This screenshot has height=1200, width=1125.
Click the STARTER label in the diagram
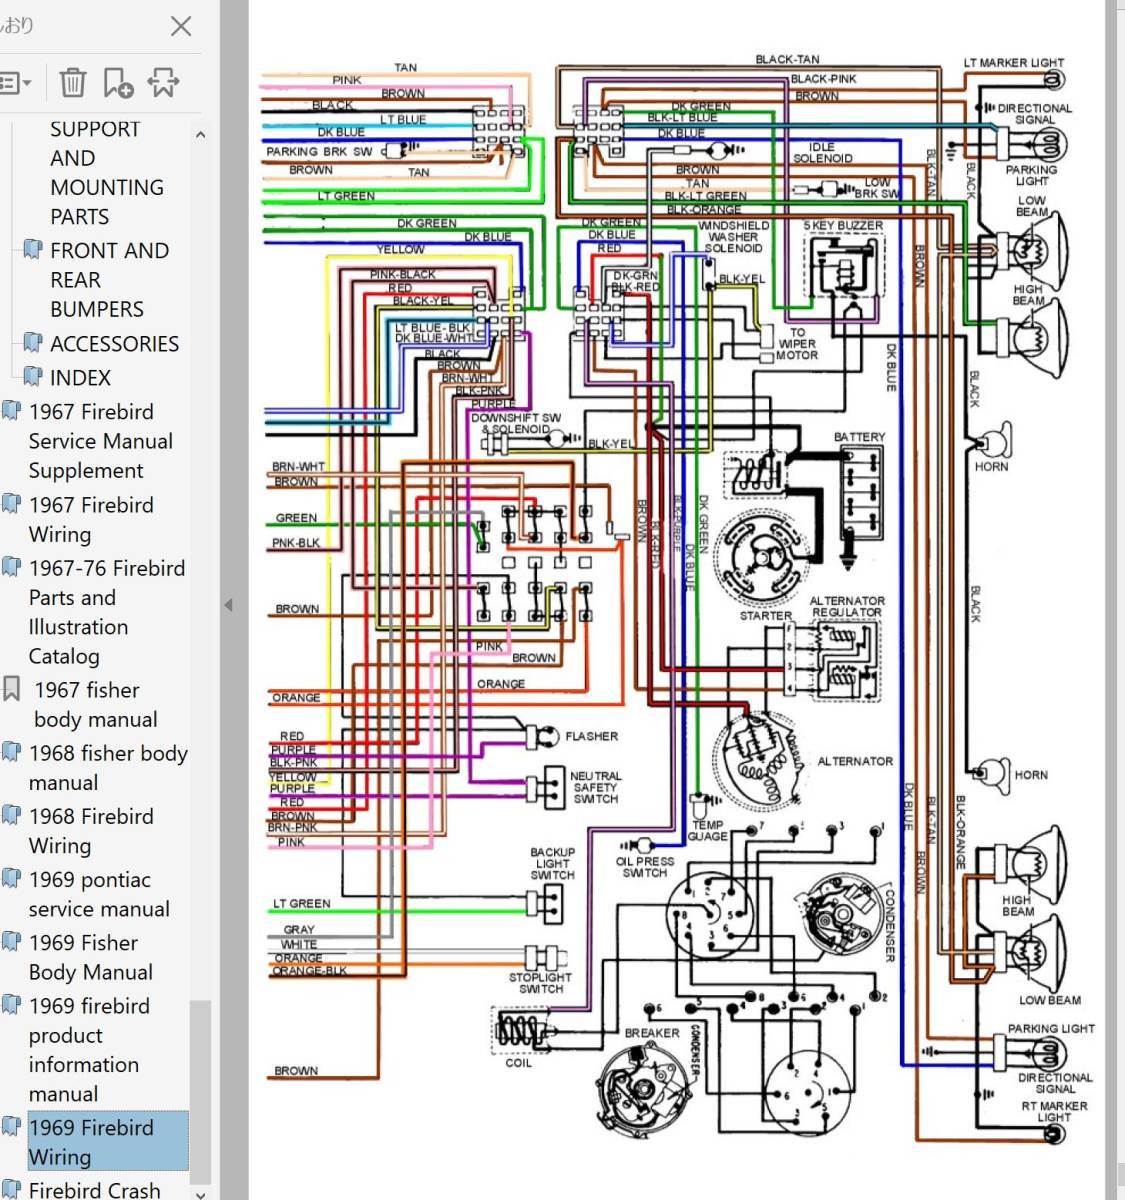(x=766, y=616)
